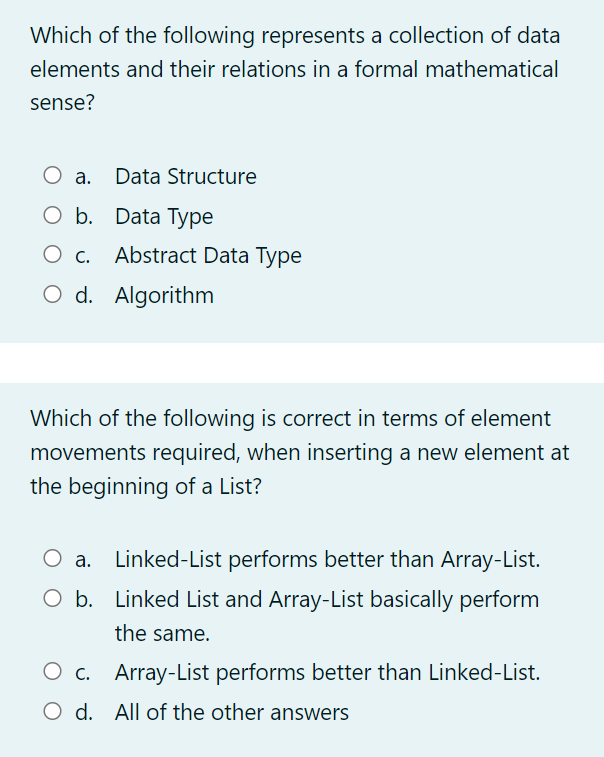Viewport: 604px width, 757px height.
Task: Click the 'All of the other answers' text
Action: 232,713
